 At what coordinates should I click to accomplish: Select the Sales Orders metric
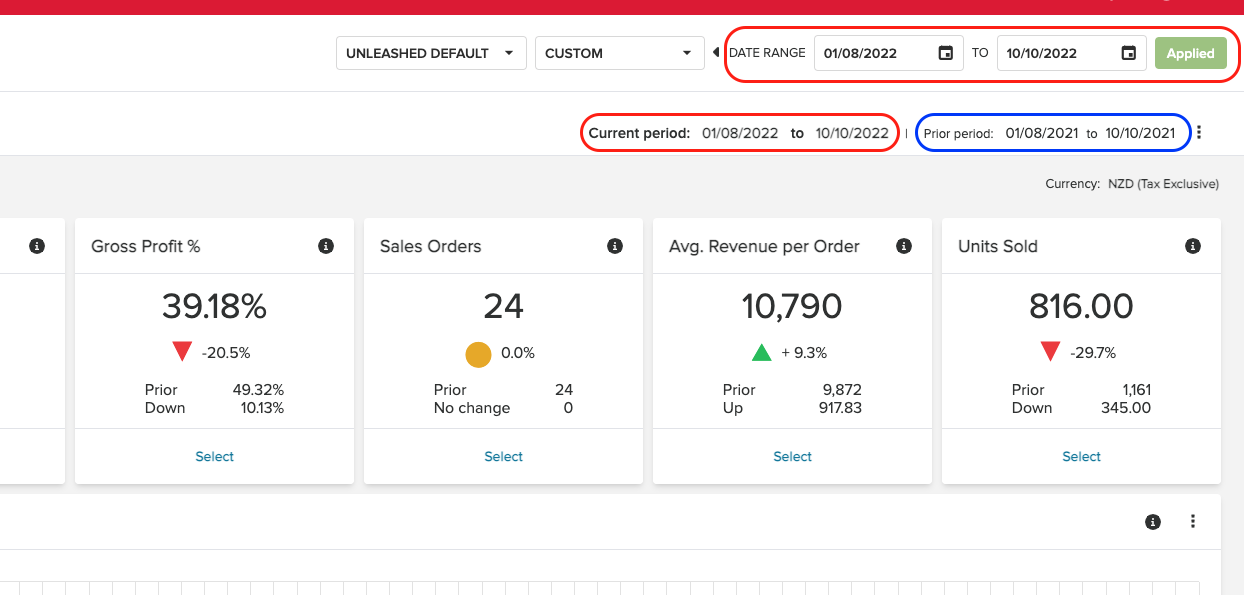503,456
